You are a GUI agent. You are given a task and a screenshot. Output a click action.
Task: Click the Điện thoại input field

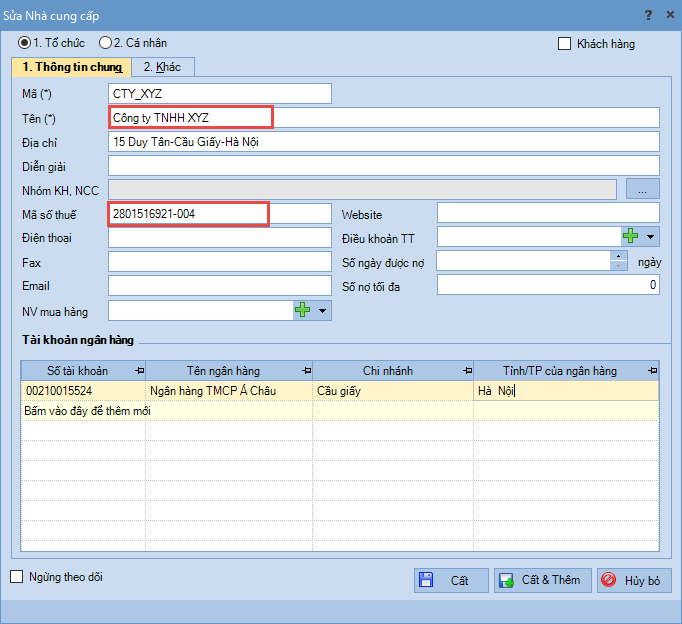(220, 237)
